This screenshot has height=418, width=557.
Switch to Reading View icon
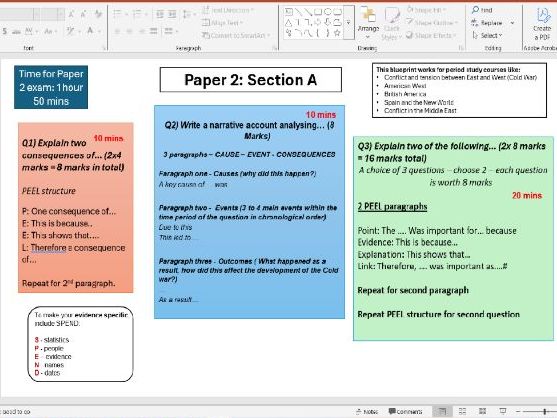click(482, 411)
